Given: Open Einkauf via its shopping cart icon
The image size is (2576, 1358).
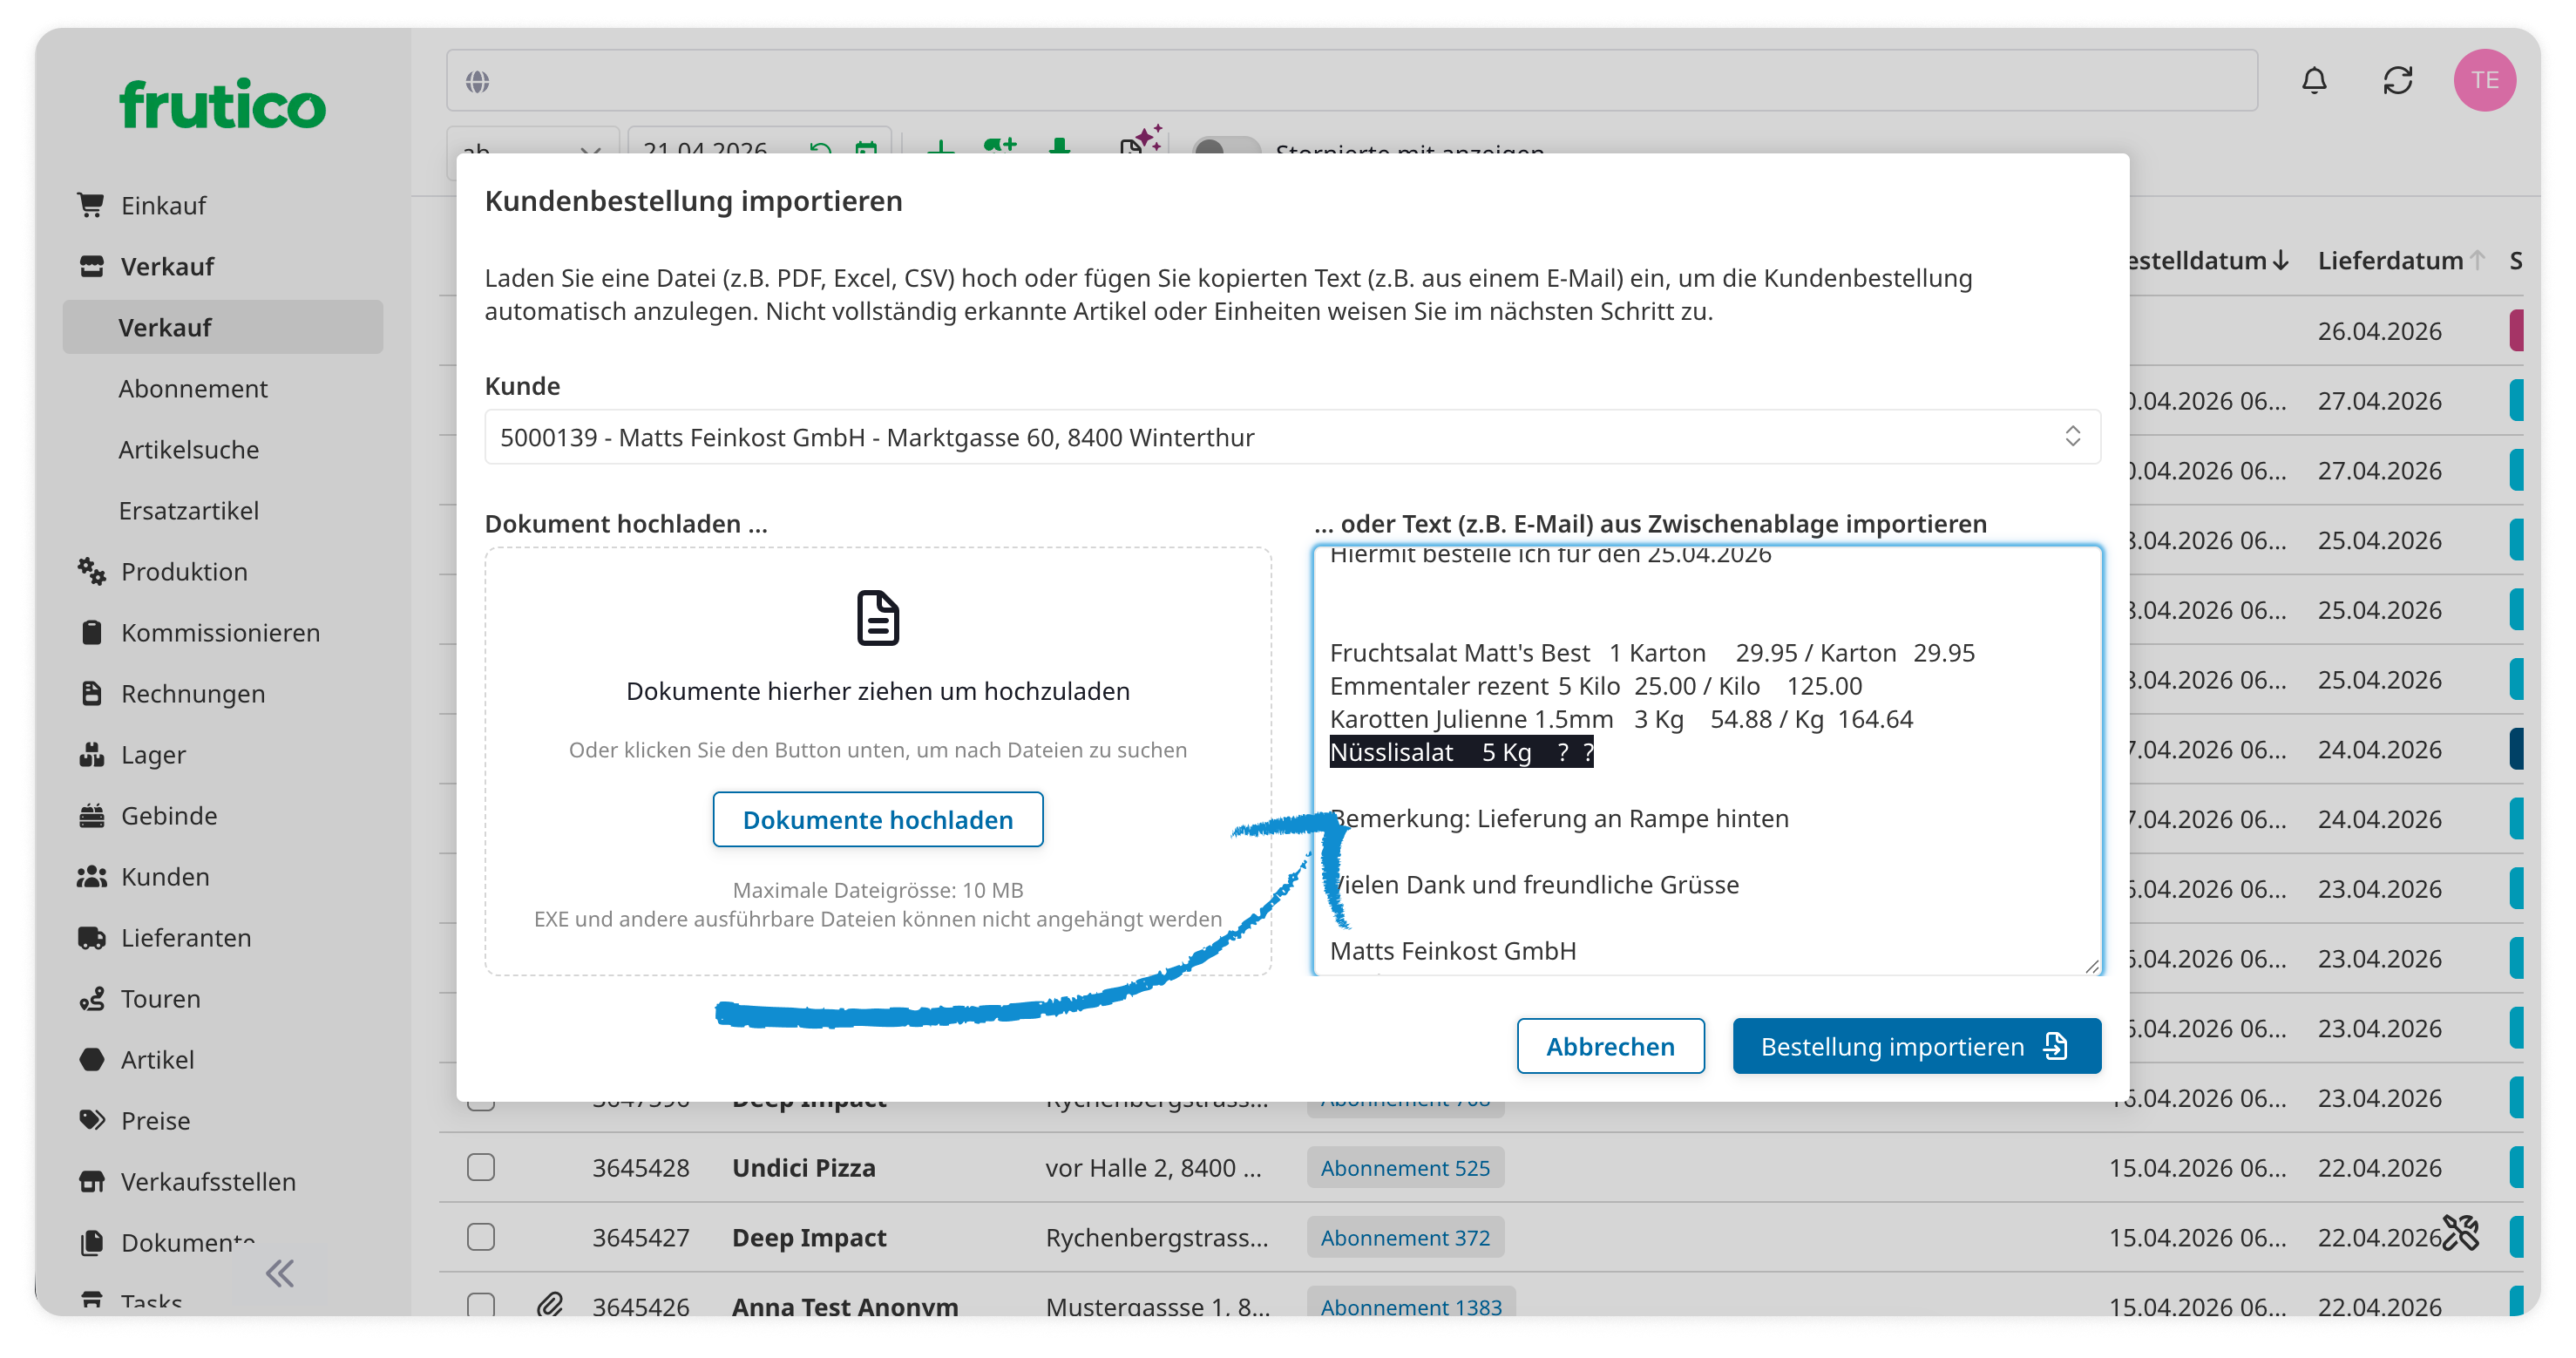Looking at the screenshot, I should point(91,205).
